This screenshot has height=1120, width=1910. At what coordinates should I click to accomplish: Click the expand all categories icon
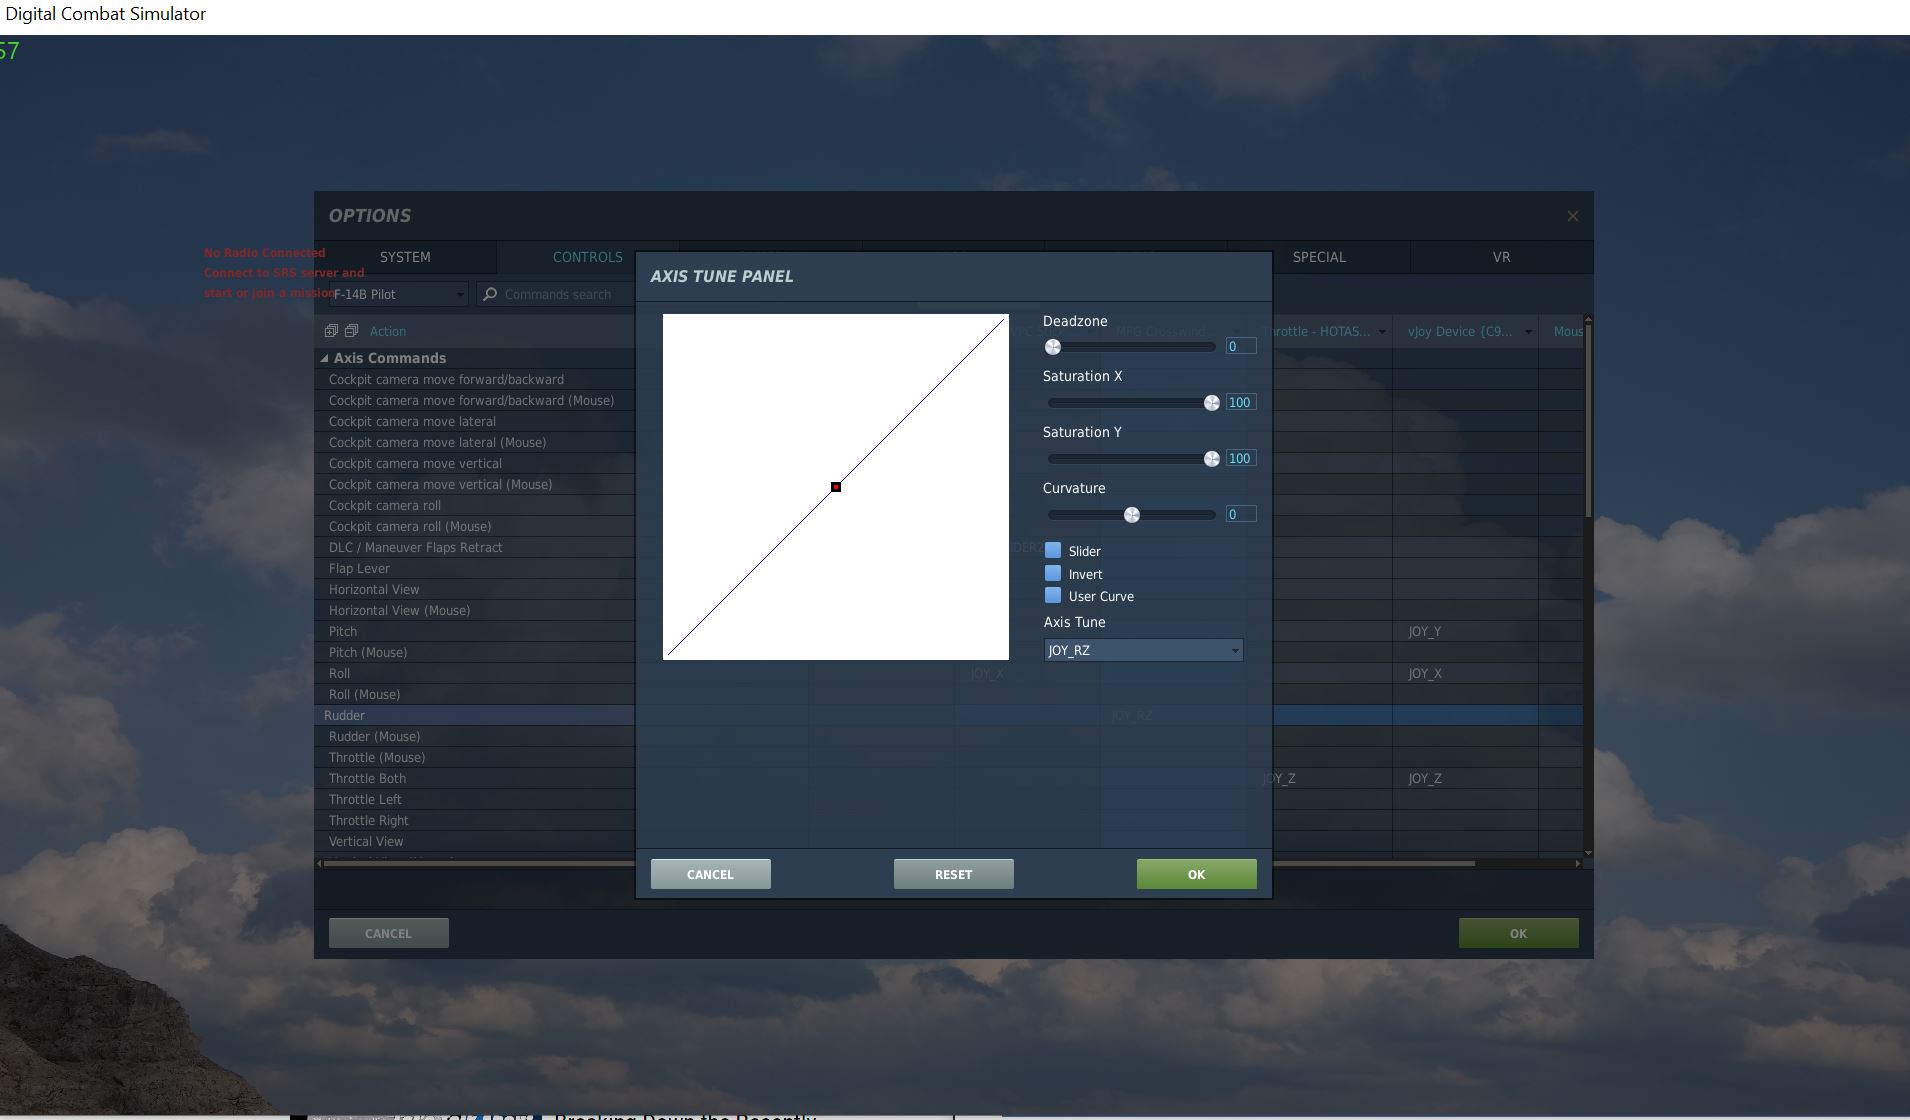(331, 331)
